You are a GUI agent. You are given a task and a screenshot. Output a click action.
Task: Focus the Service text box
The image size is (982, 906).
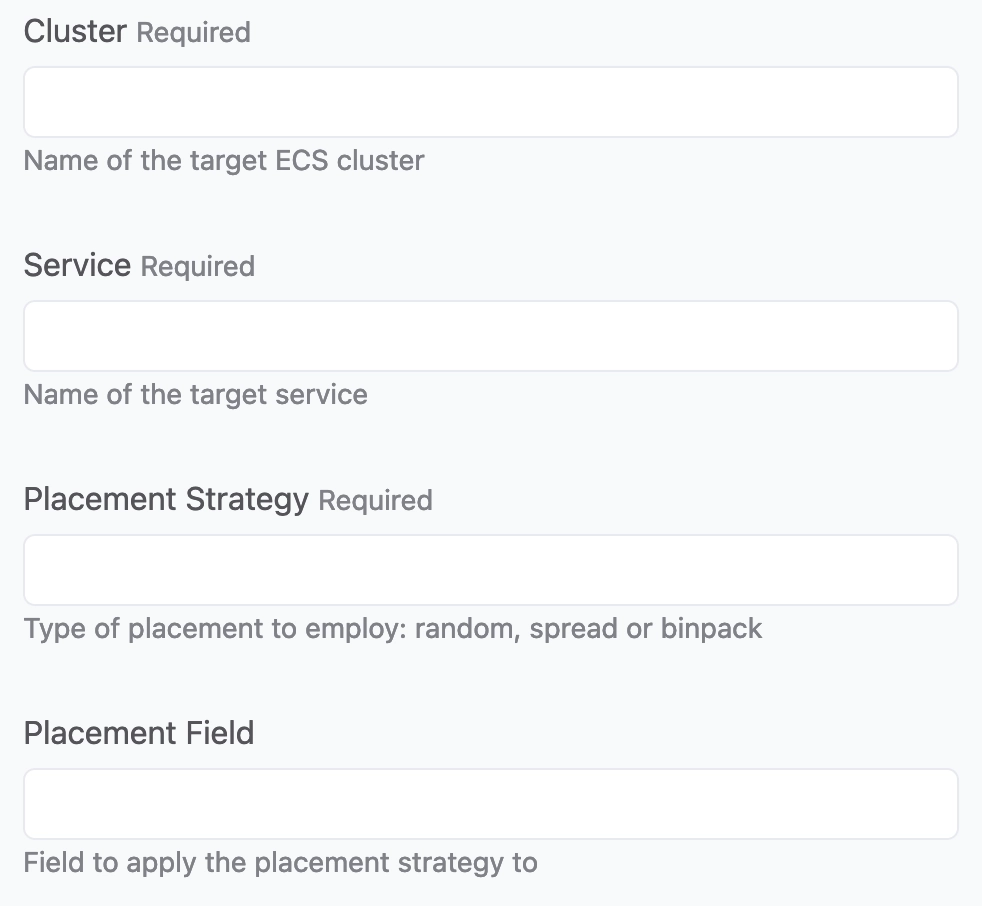coord(491,336)
